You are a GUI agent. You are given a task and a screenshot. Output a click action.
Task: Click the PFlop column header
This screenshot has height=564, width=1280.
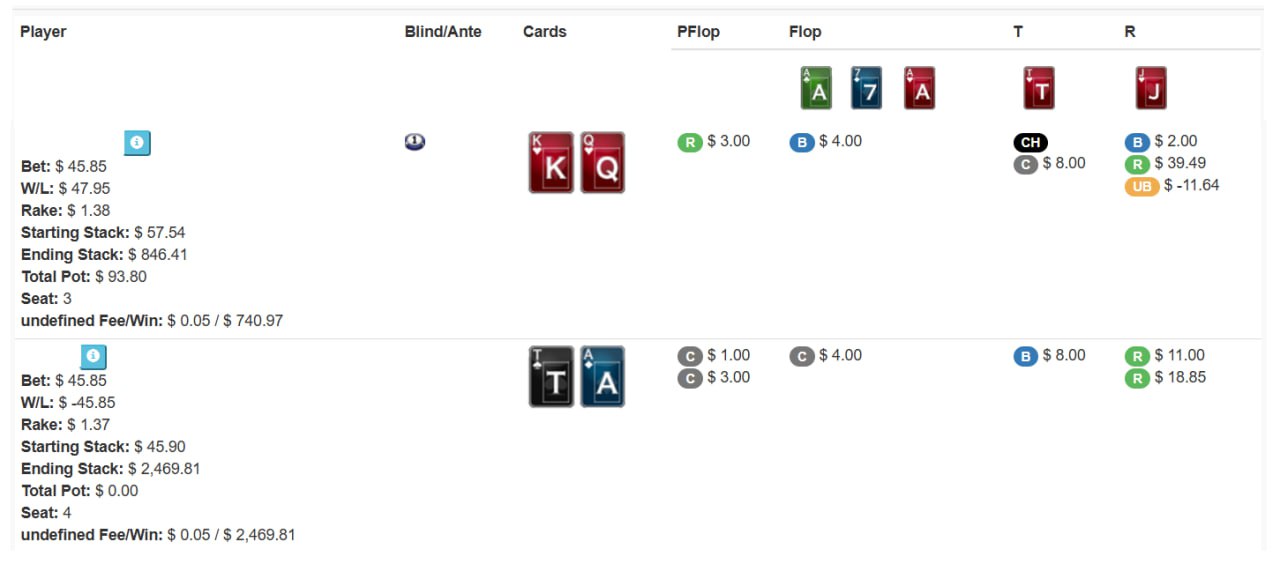[x=698, y=32]
